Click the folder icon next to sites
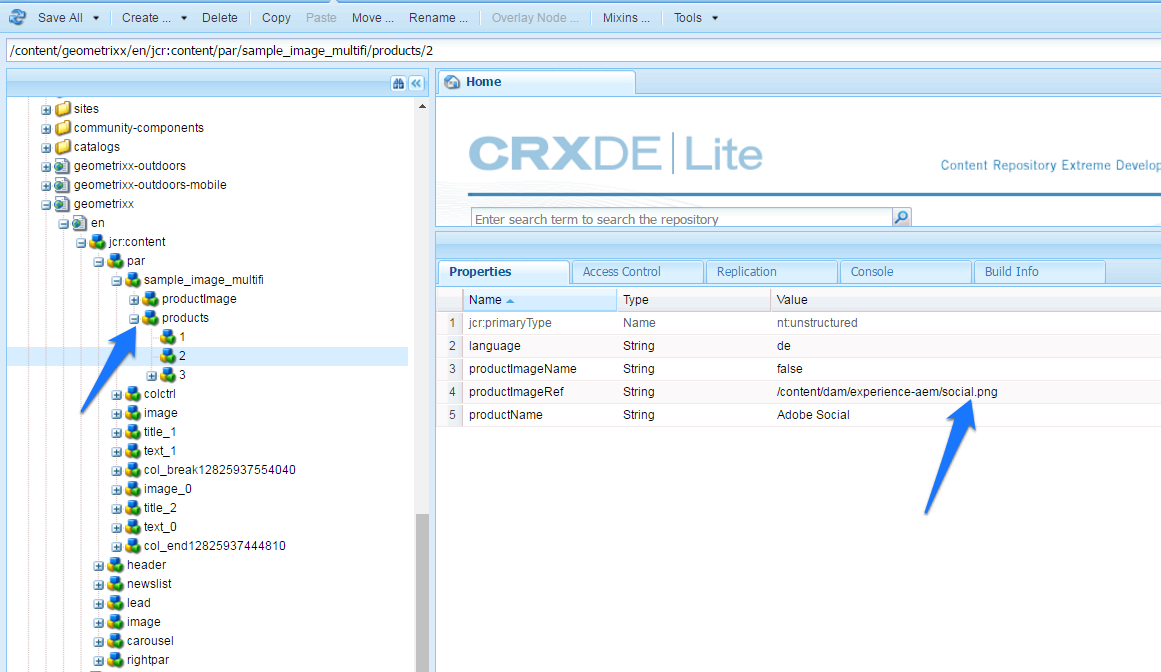1161x672 pixels. (x=62, y=108)
